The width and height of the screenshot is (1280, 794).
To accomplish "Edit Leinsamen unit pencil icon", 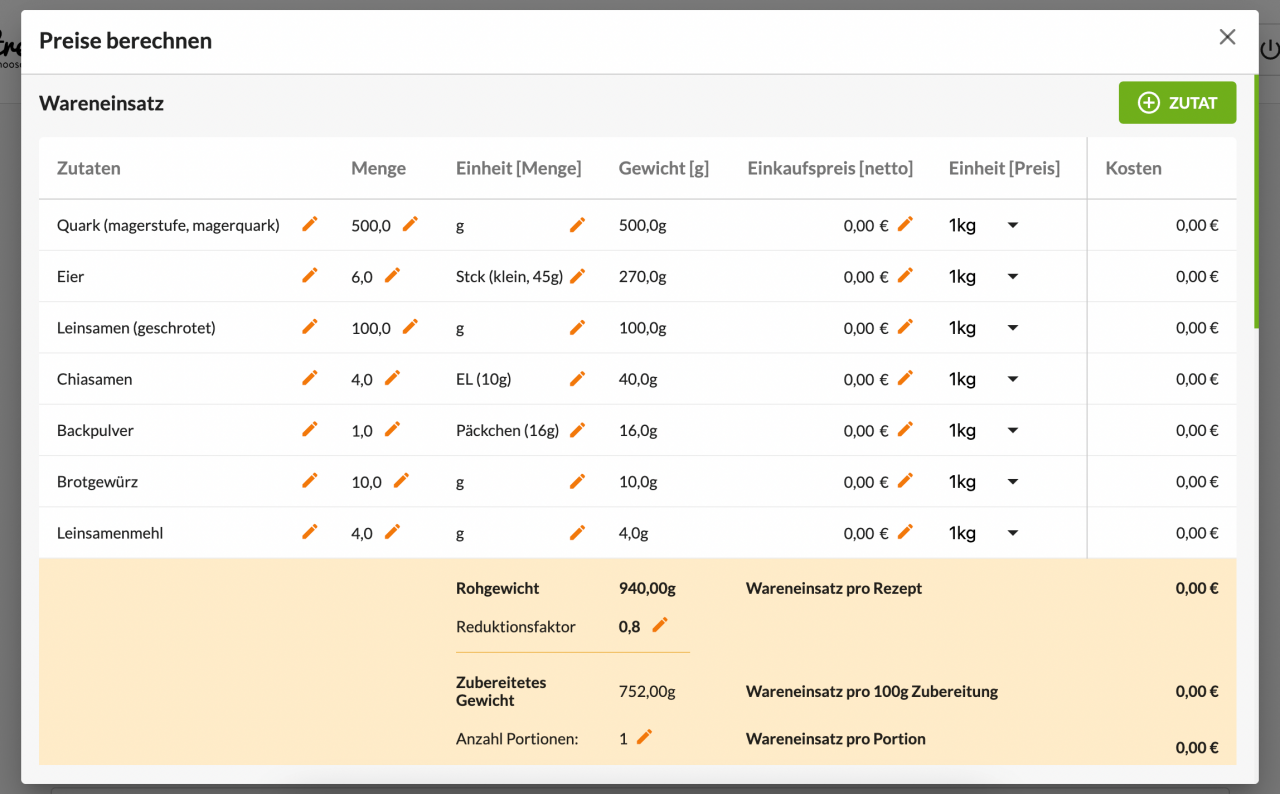I will (x=577, y=327).
